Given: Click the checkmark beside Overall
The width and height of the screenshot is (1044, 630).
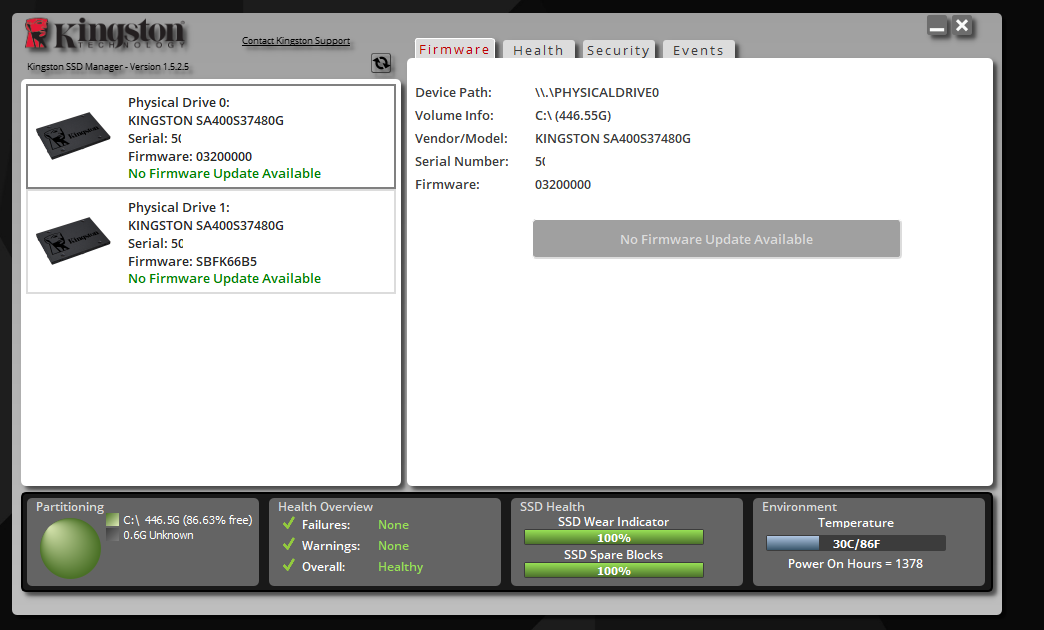Looking at the screenshot, I should pyautogui.click(x=289, y=566).
